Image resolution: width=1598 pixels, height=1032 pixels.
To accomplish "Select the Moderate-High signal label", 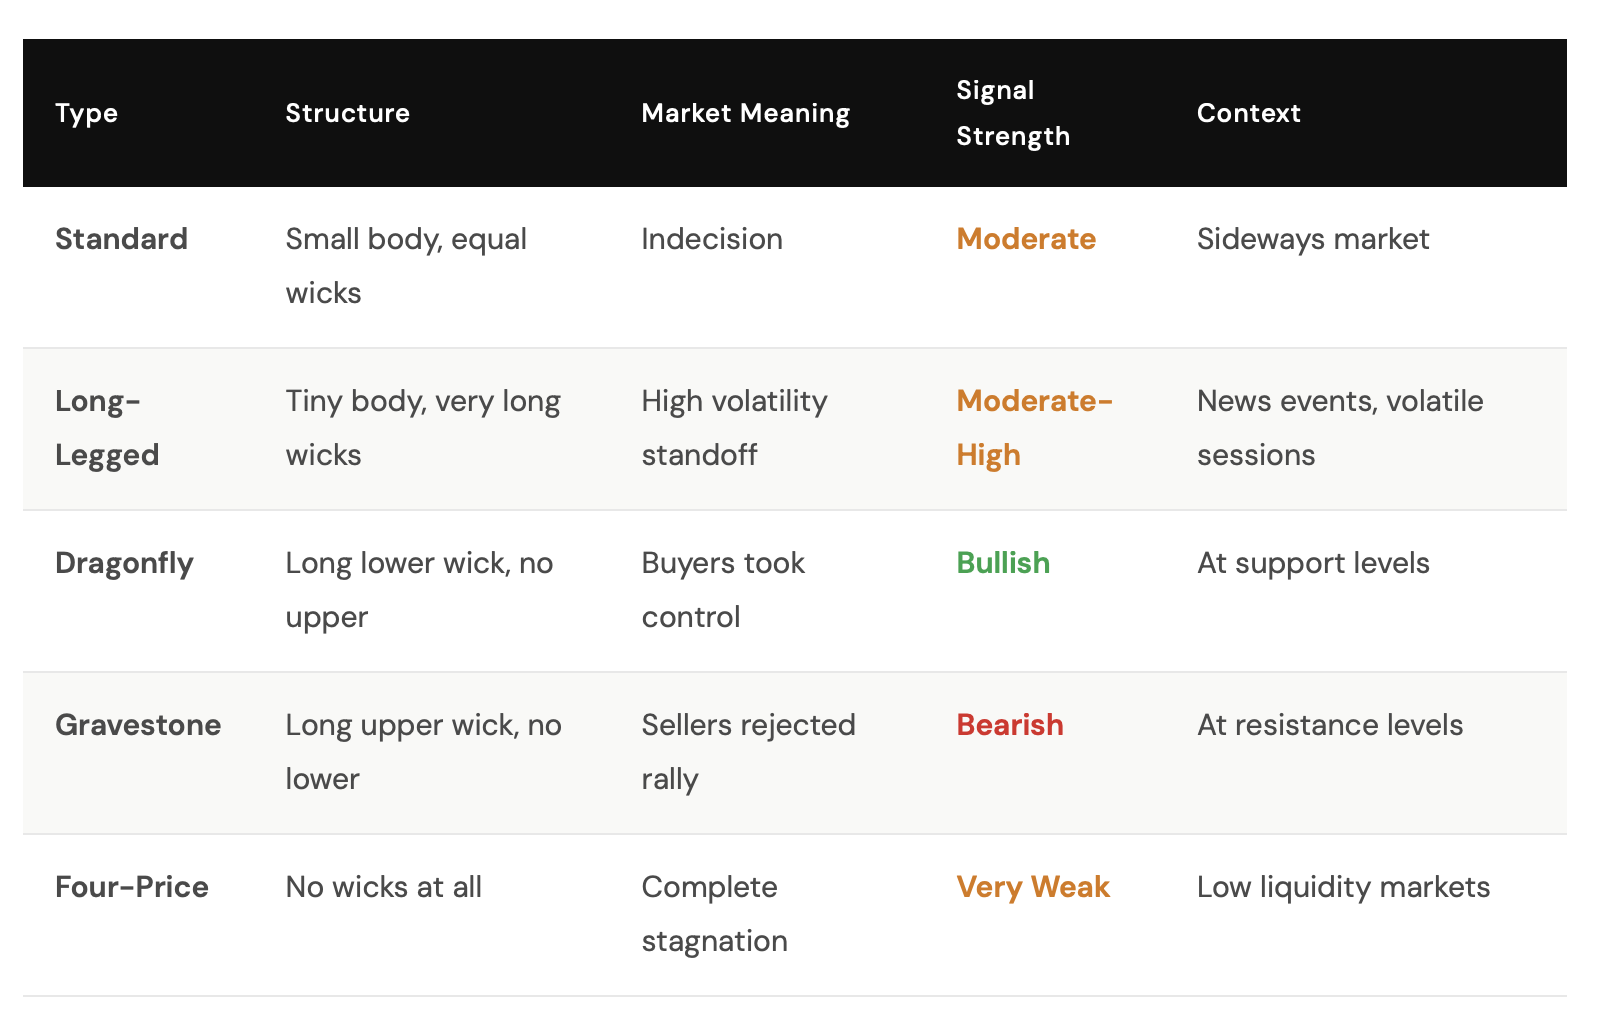I will 1034,428.
